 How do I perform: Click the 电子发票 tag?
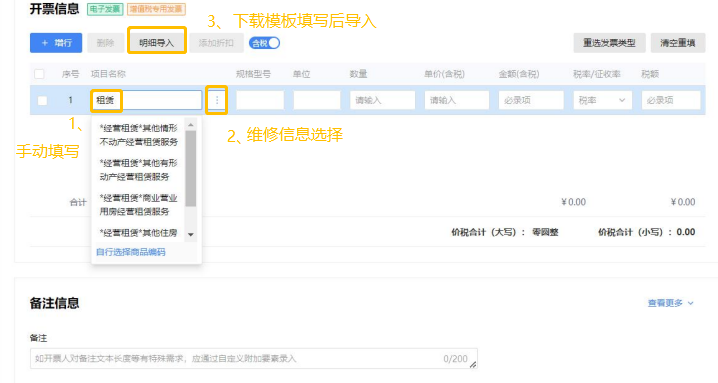(105, 9)
